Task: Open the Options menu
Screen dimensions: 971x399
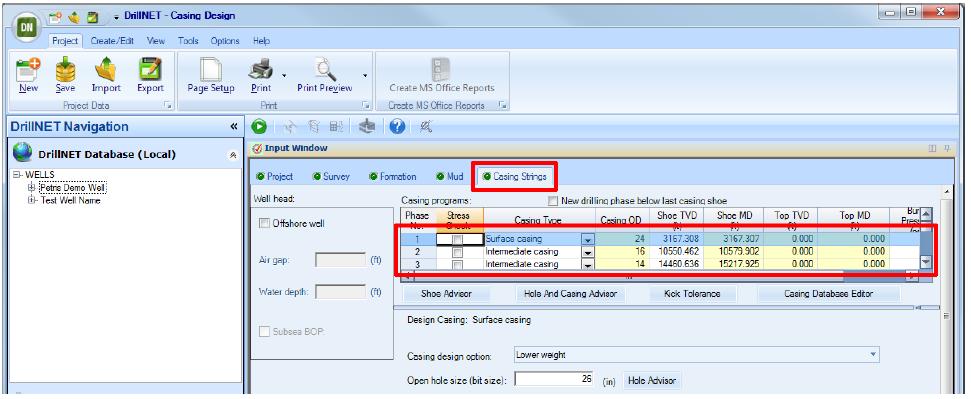Action: coord(225,41)
